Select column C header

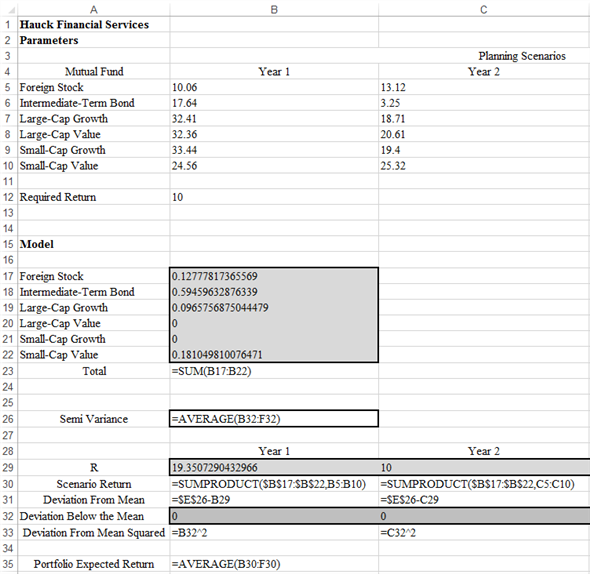[x=484, y=10]
